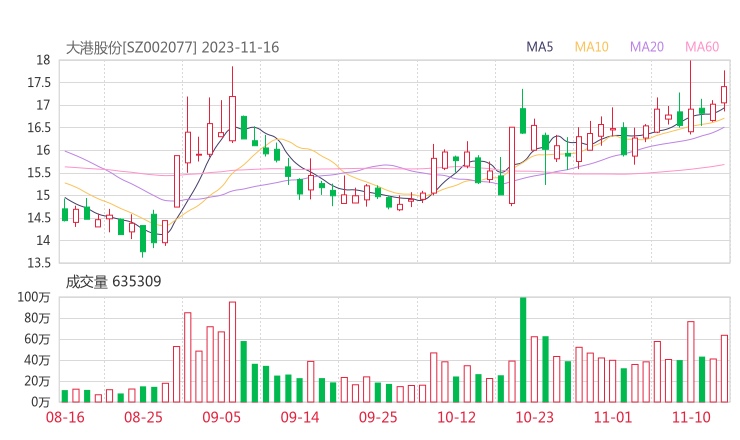Click the 60万 volume axis label
740x440 pixels.
pos(37,339)
